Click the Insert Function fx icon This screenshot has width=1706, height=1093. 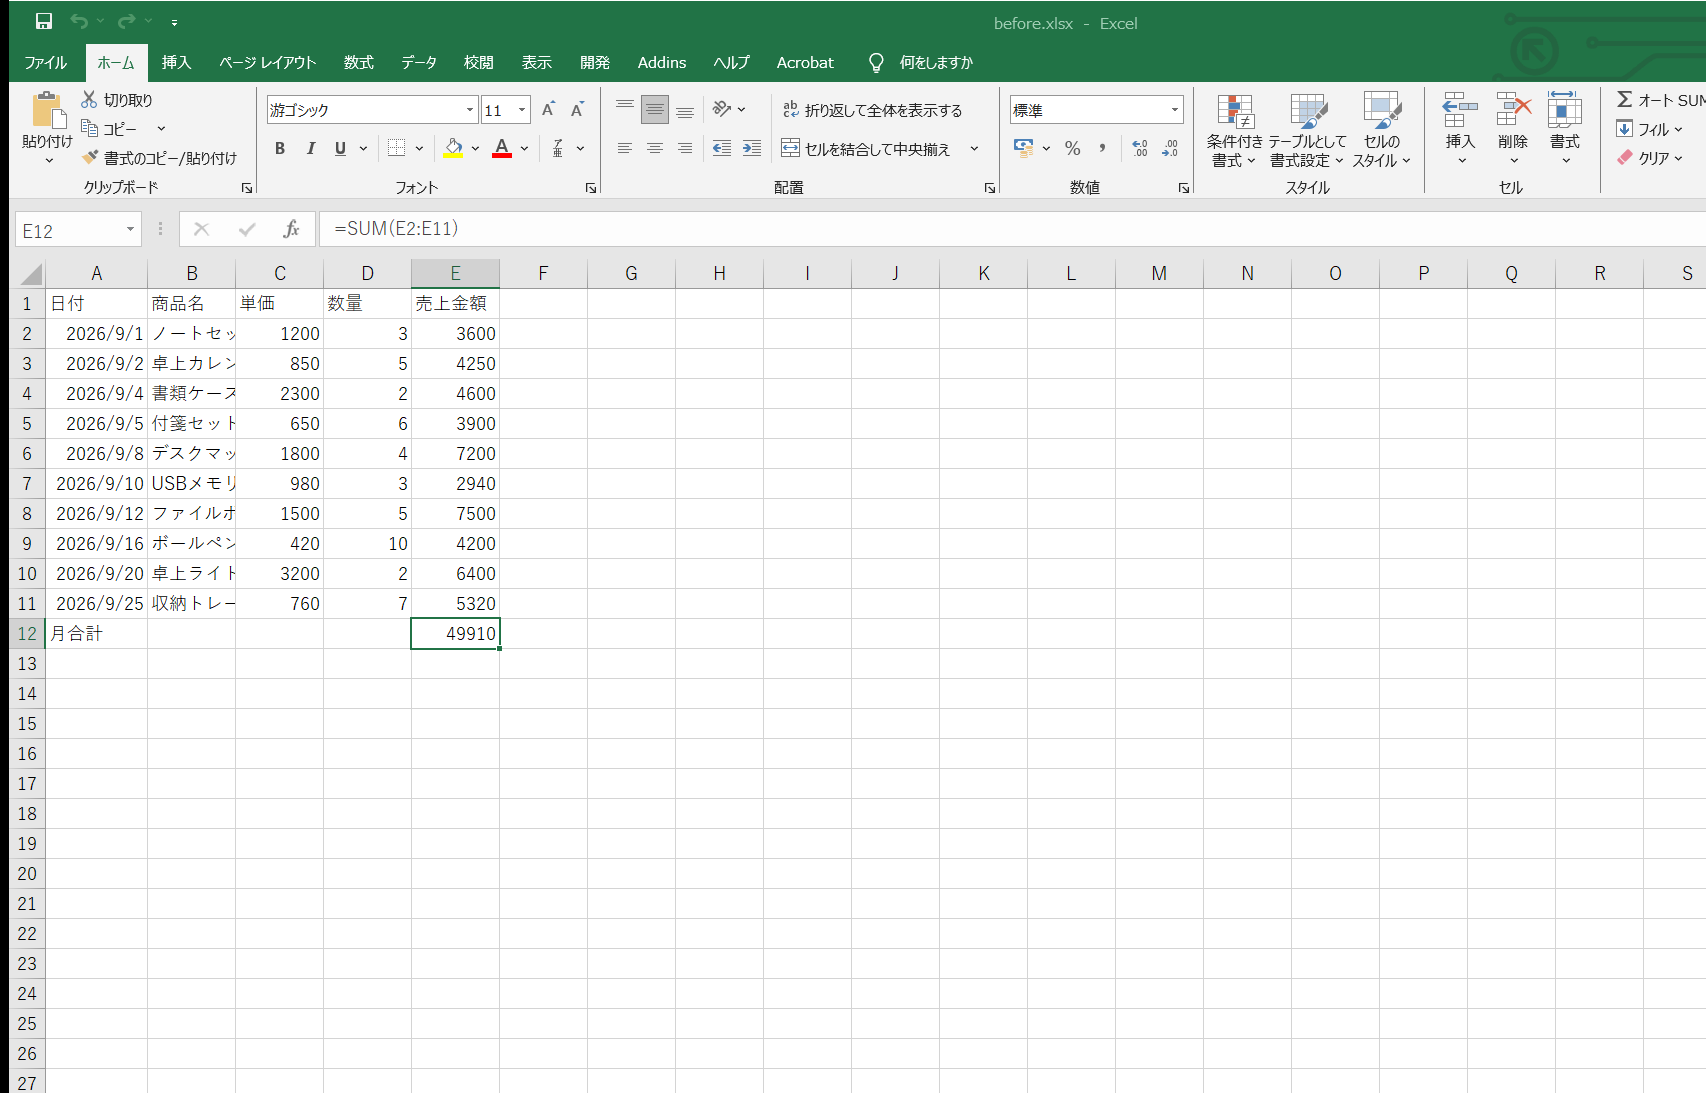[291, 229]
